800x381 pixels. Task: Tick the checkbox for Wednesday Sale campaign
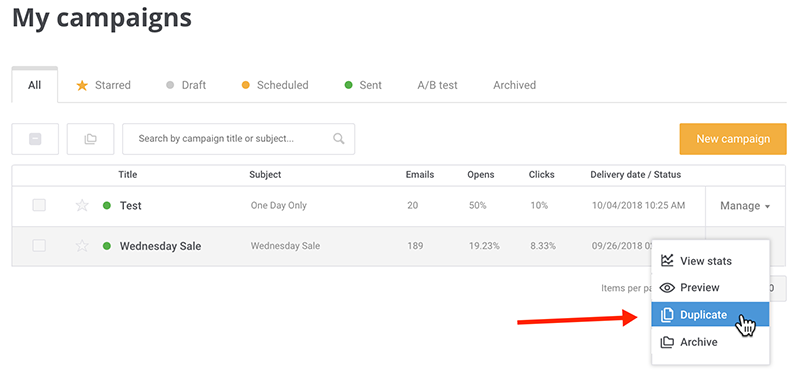(x=39, y=246)
